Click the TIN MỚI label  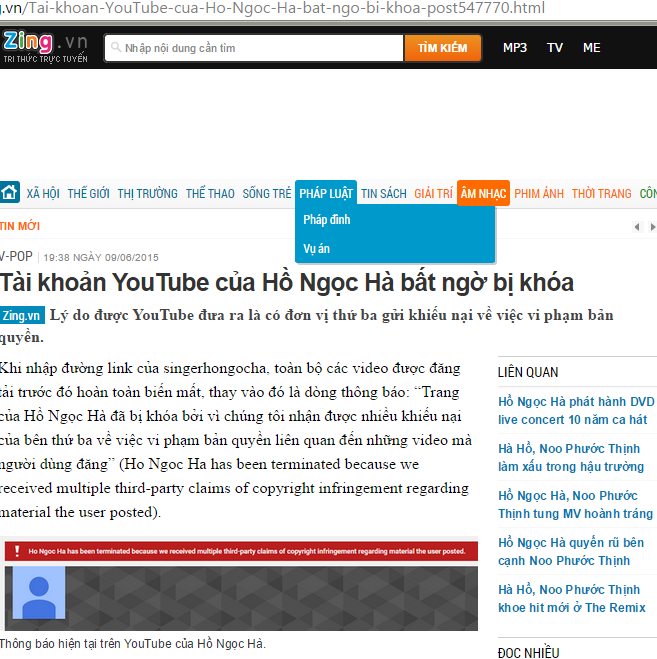(x=20, y=226)
